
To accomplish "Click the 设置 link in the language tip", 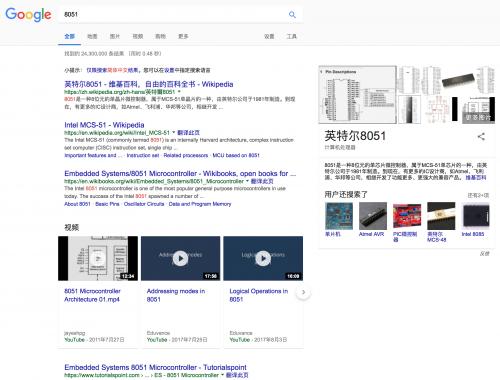I will coord(169,70).
